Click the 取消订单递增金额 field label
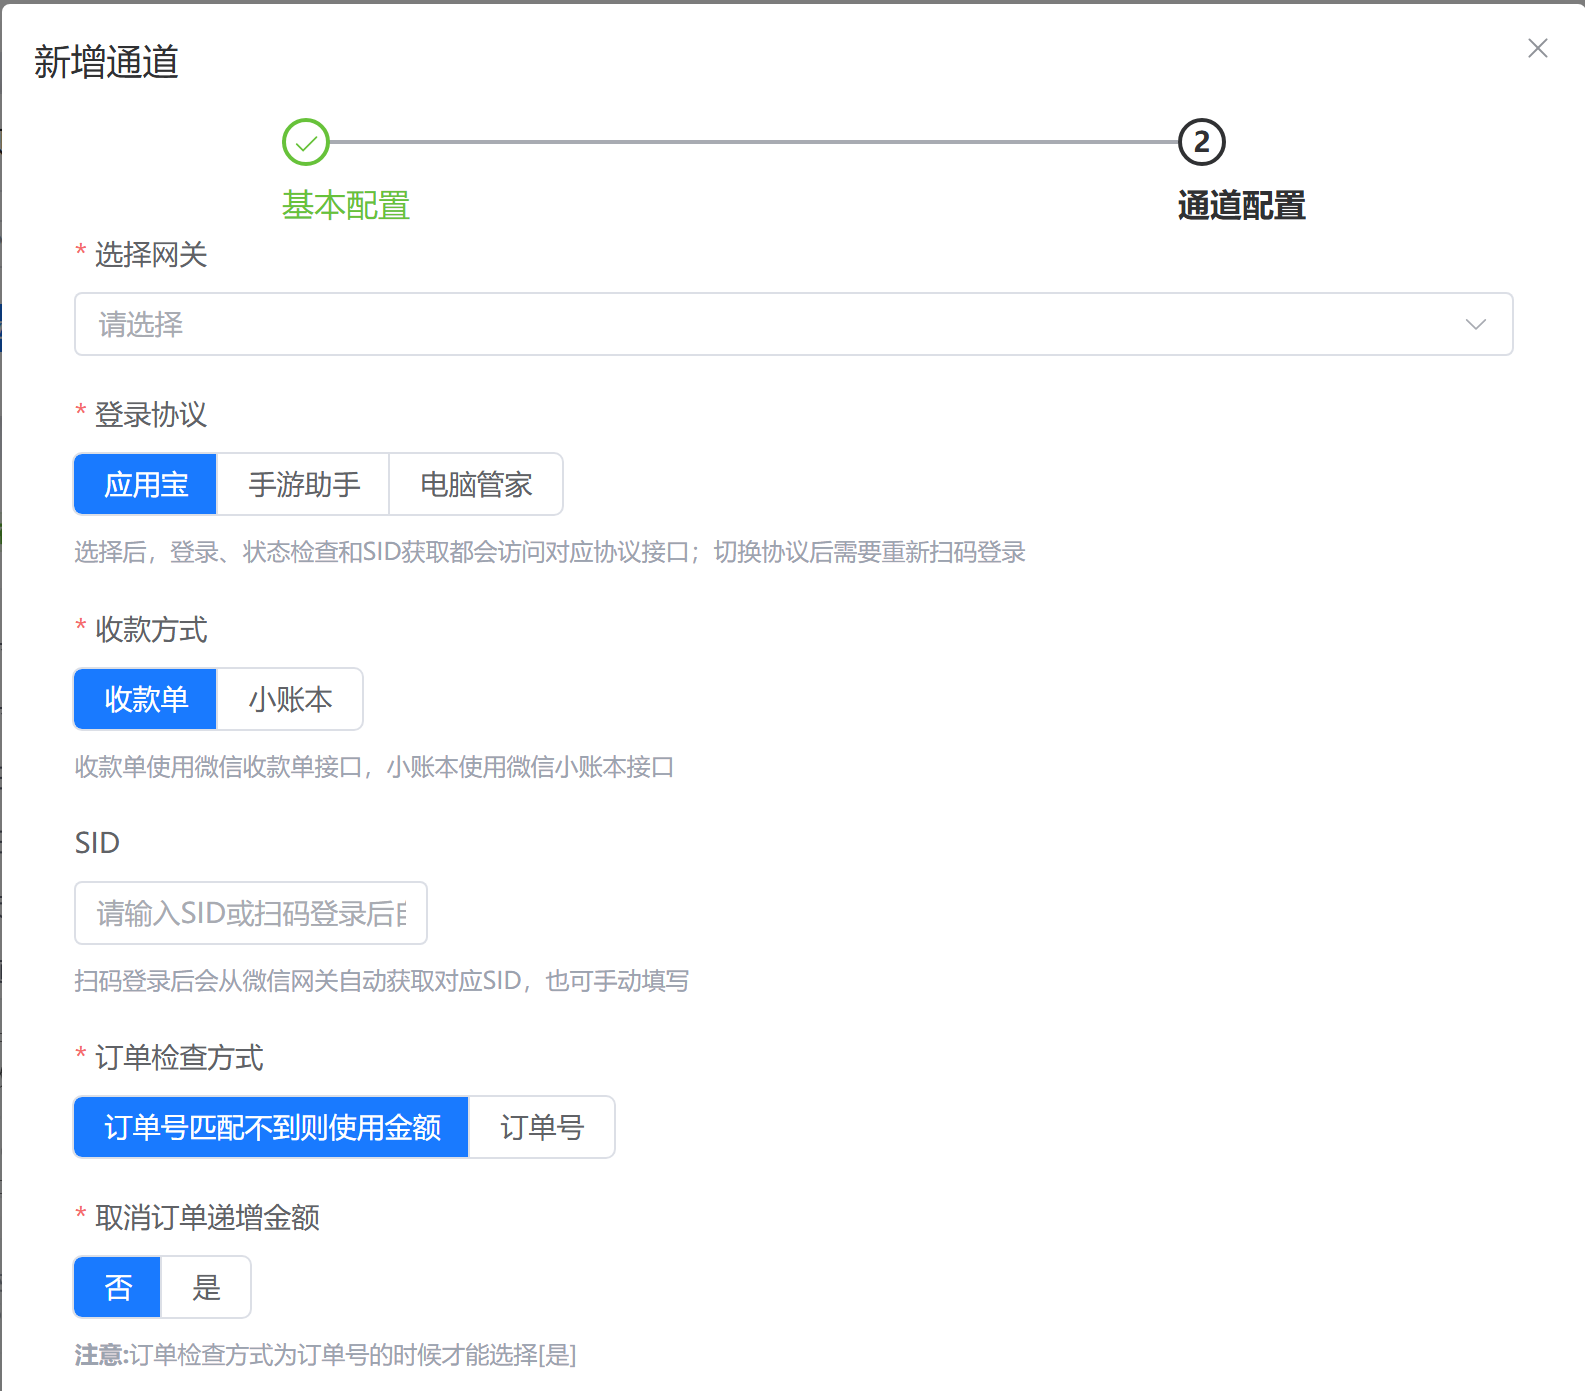This screenshot has width=1585, height=1391. click(x=207, y=1218)
